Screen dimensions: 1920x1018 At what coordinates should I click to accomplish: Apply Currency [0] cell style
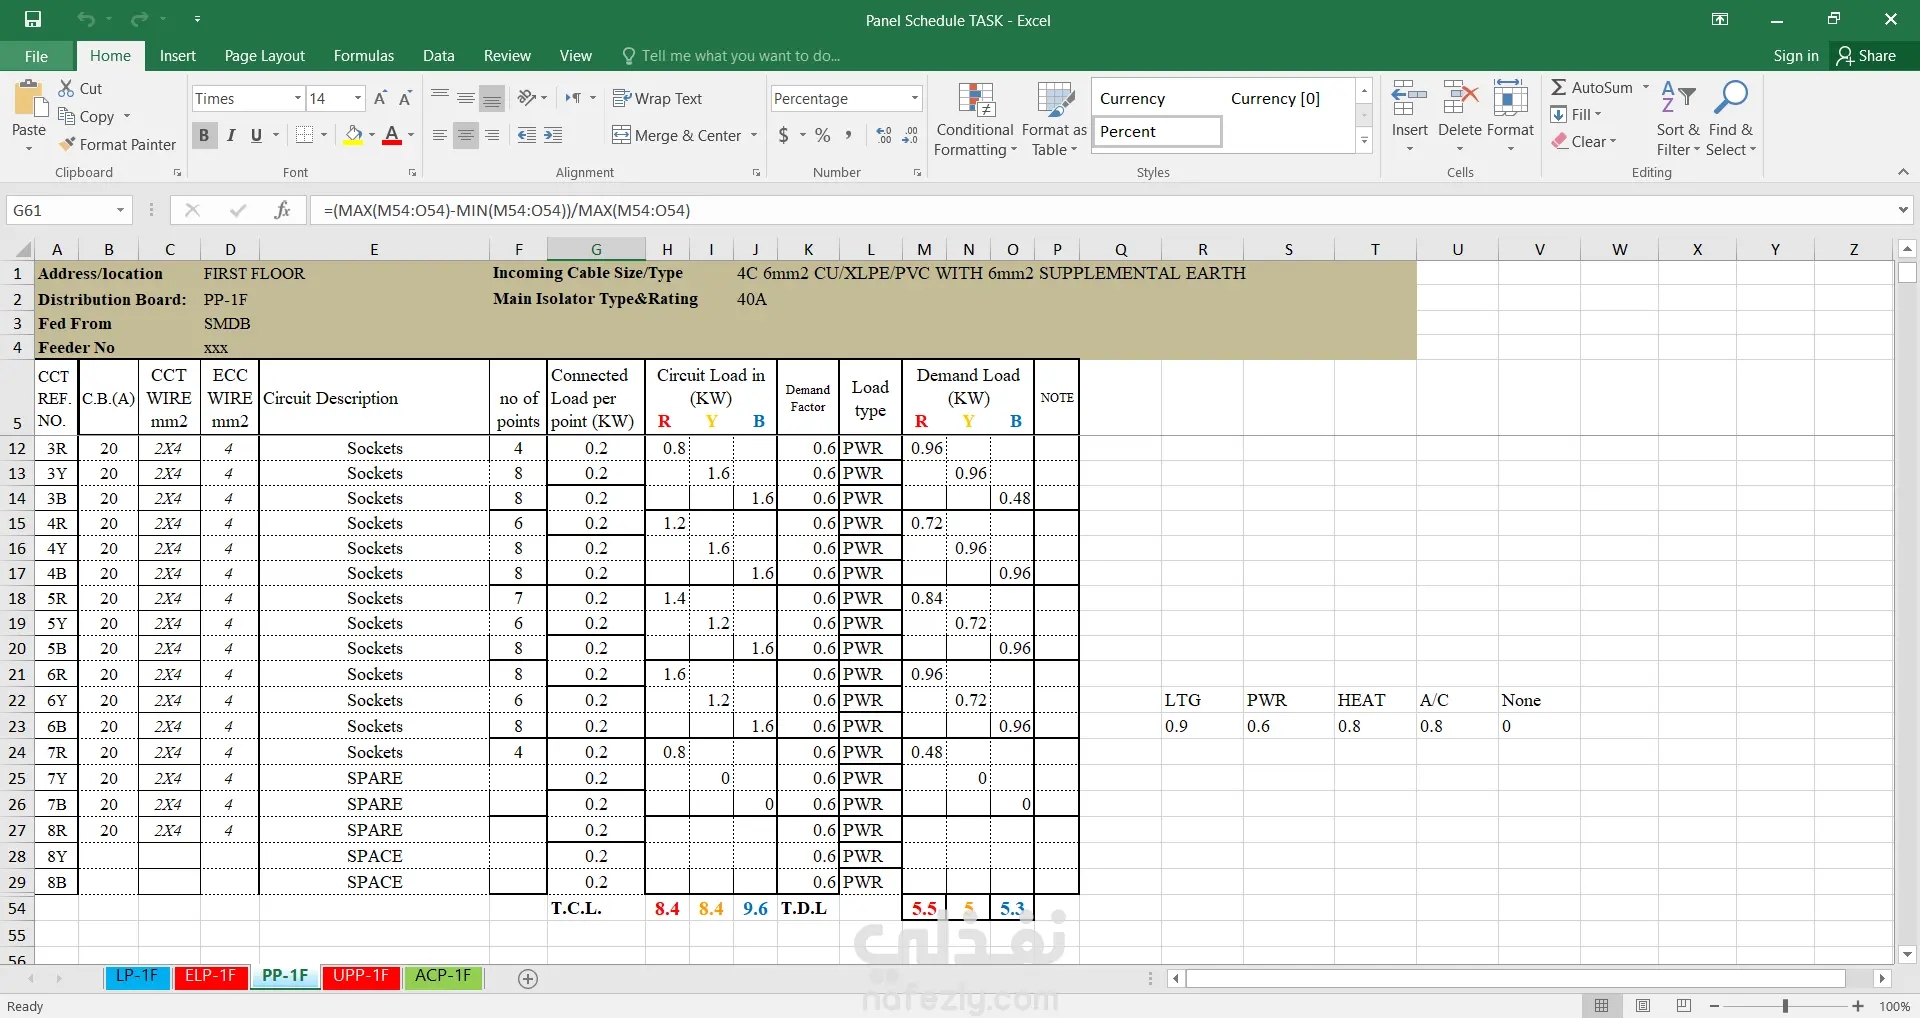click(x=1275, y=98)
